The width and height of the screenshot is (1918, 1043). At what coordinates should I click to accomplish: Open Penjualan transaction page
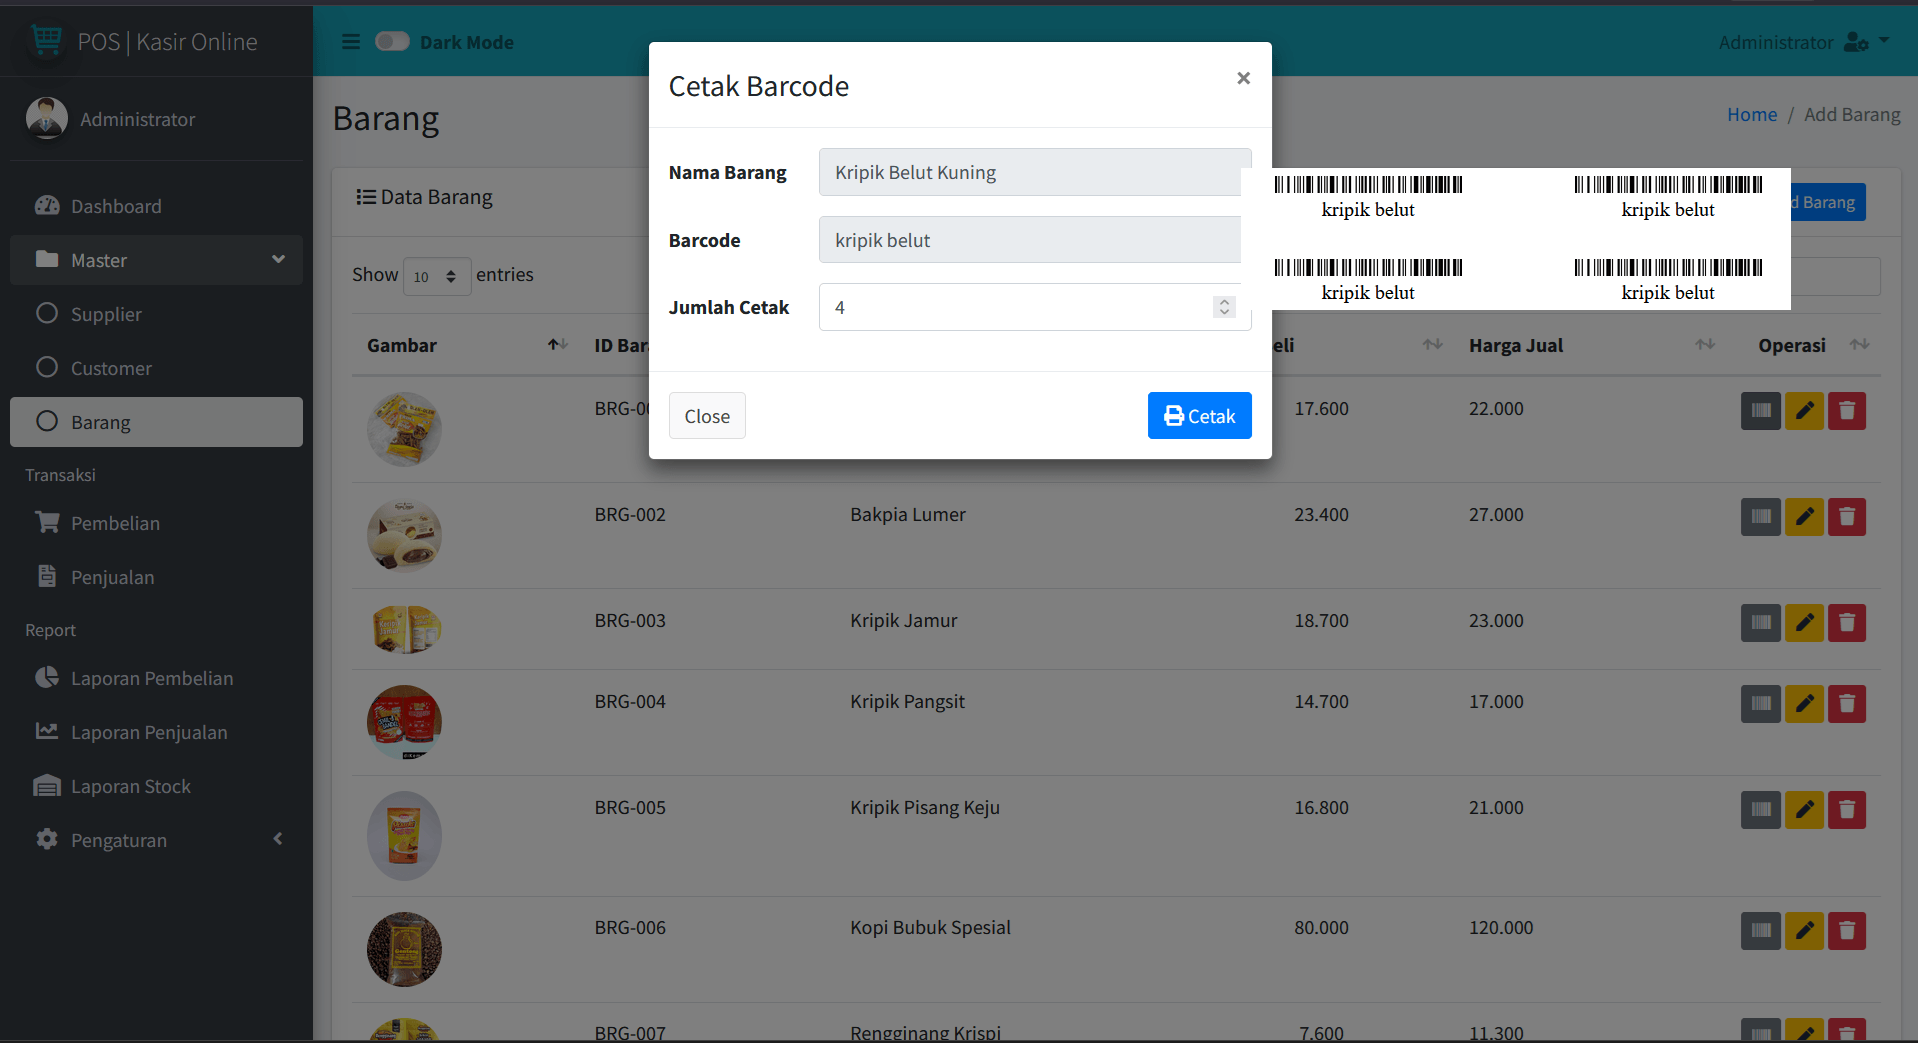coord(156,577)
